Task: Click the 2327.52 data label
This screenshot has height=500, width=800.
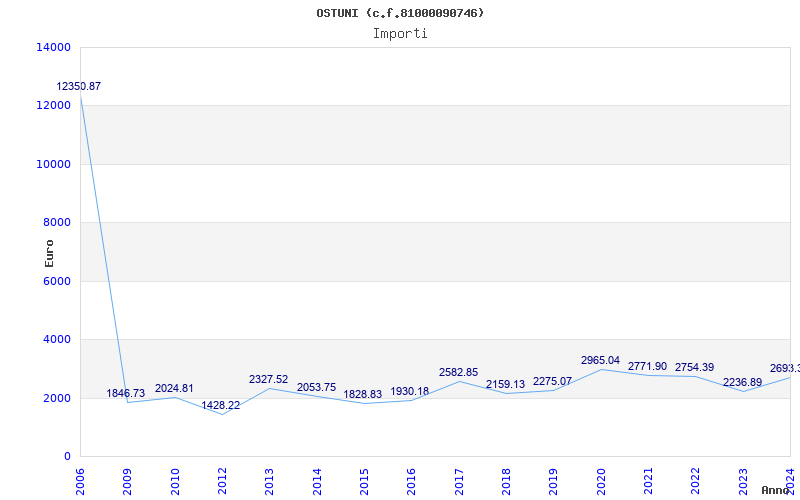Action: click(268, 379)
